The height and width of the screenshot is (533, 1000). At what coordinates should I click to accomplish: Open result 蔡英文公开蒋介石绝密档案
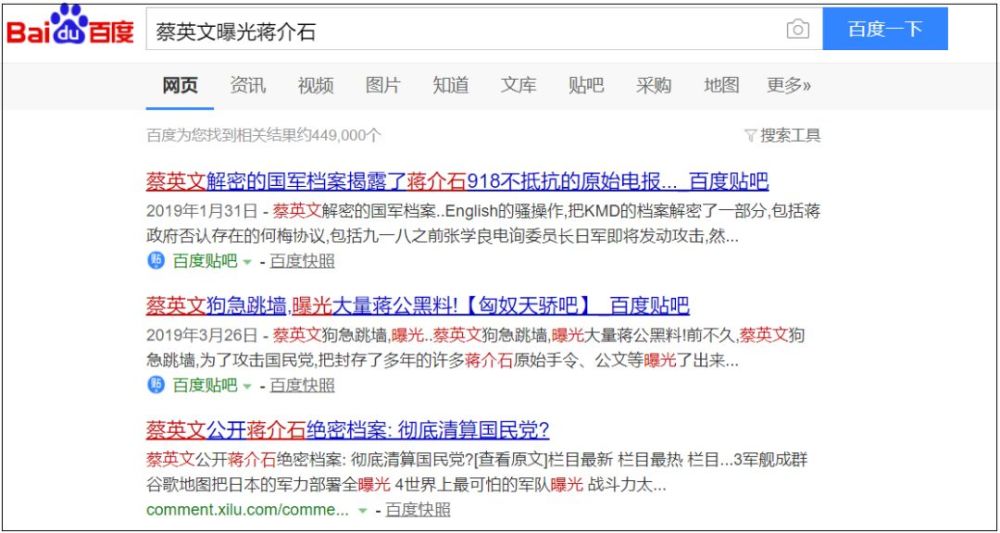pyautogui.click(x=348, y=430)
